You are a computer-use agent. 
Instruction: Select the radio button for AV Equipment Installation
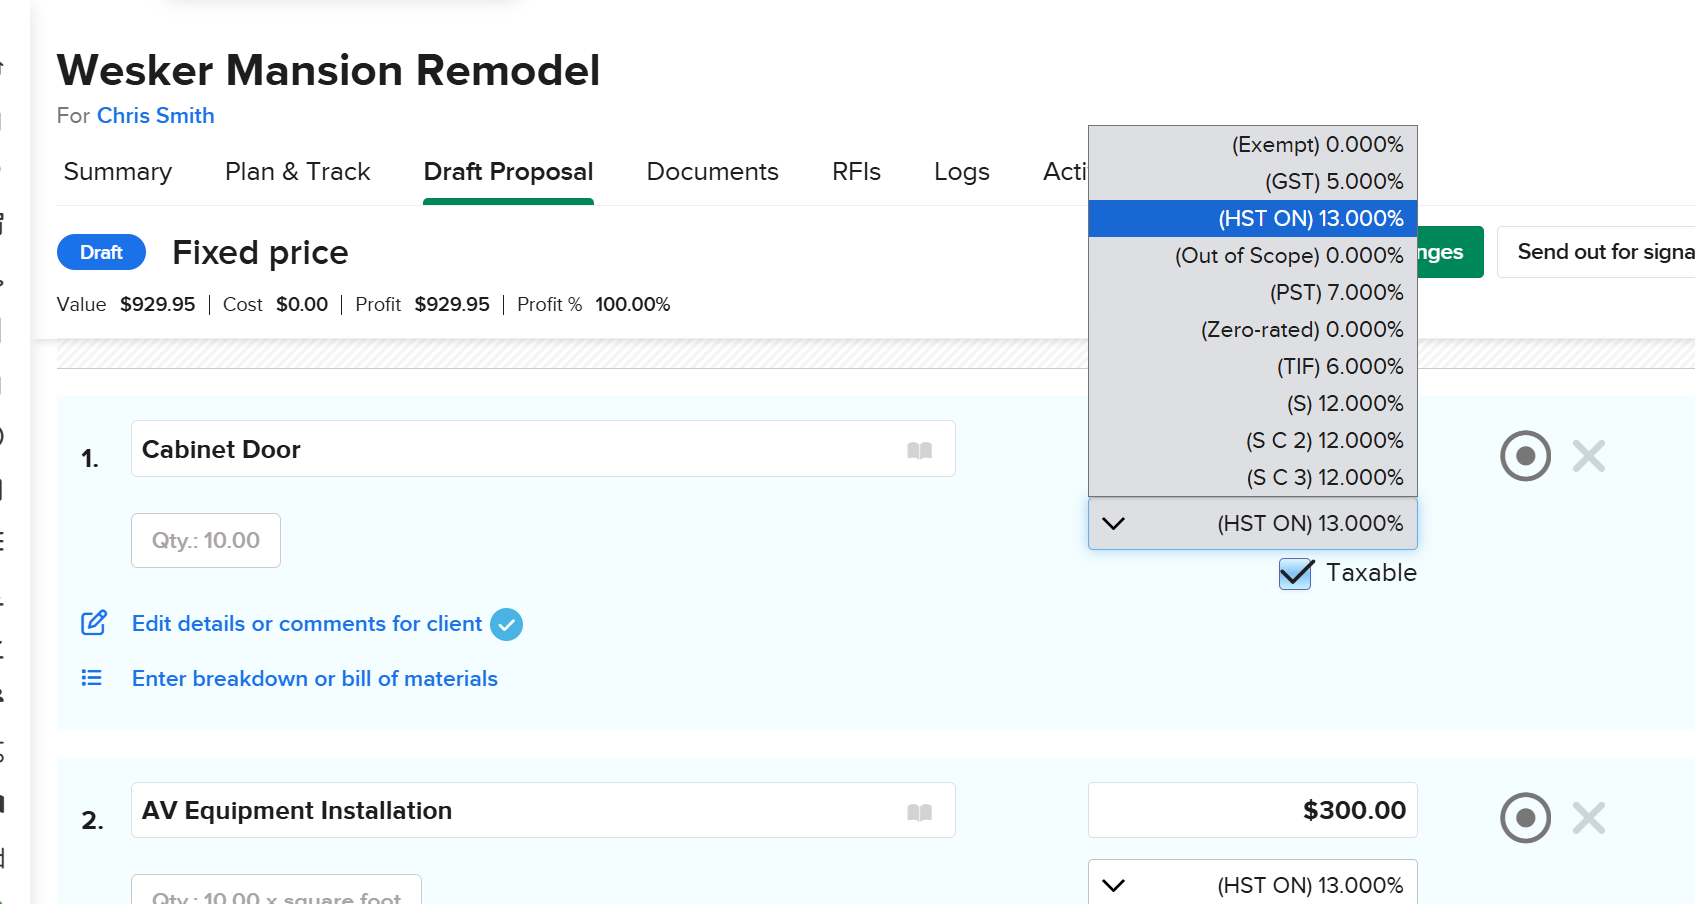(1525, 818)
